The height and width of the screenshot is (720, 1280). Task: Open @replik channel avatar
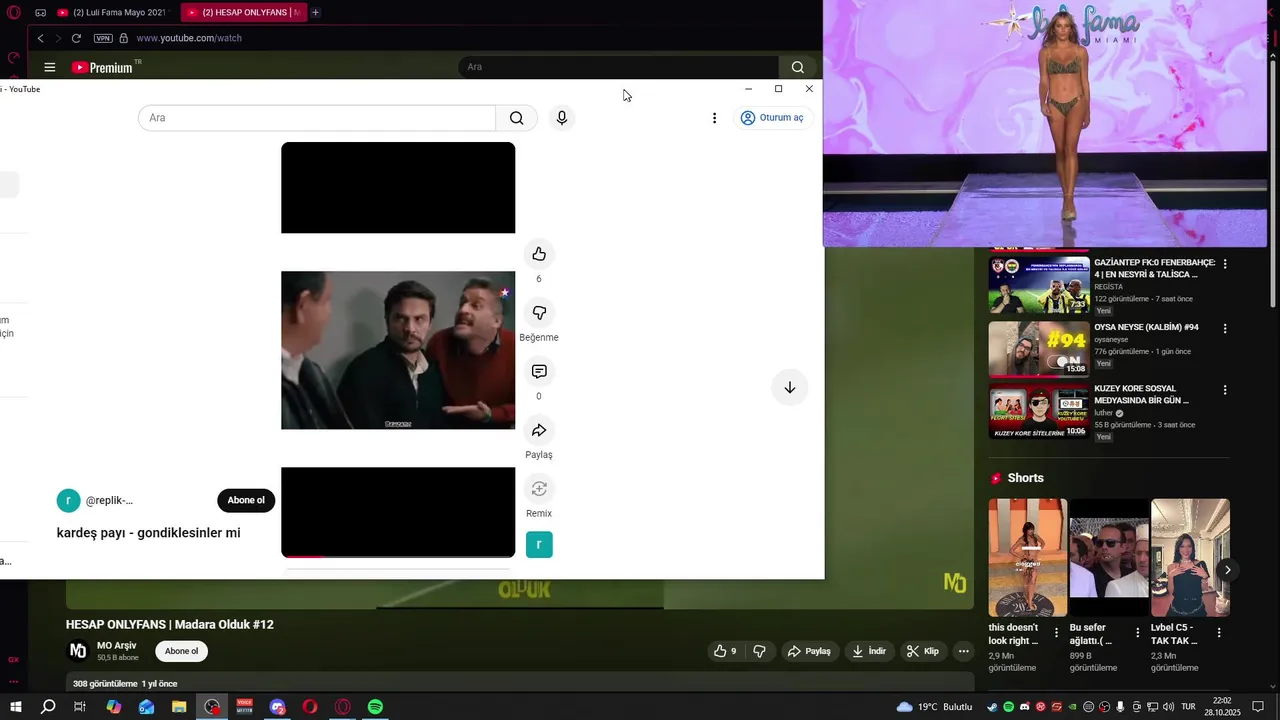68,500
